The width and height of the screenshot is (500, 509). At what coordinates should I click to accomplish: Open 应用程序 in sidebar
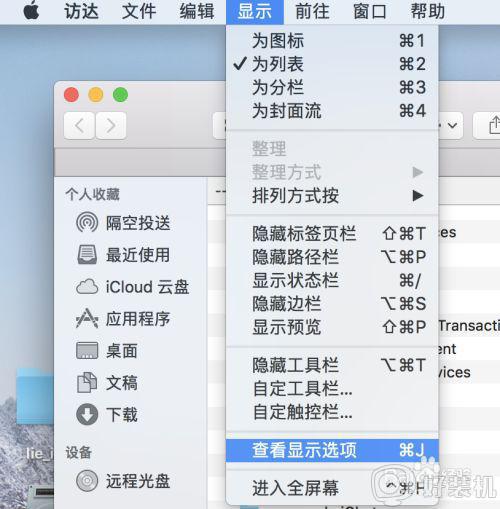(138, 318)
